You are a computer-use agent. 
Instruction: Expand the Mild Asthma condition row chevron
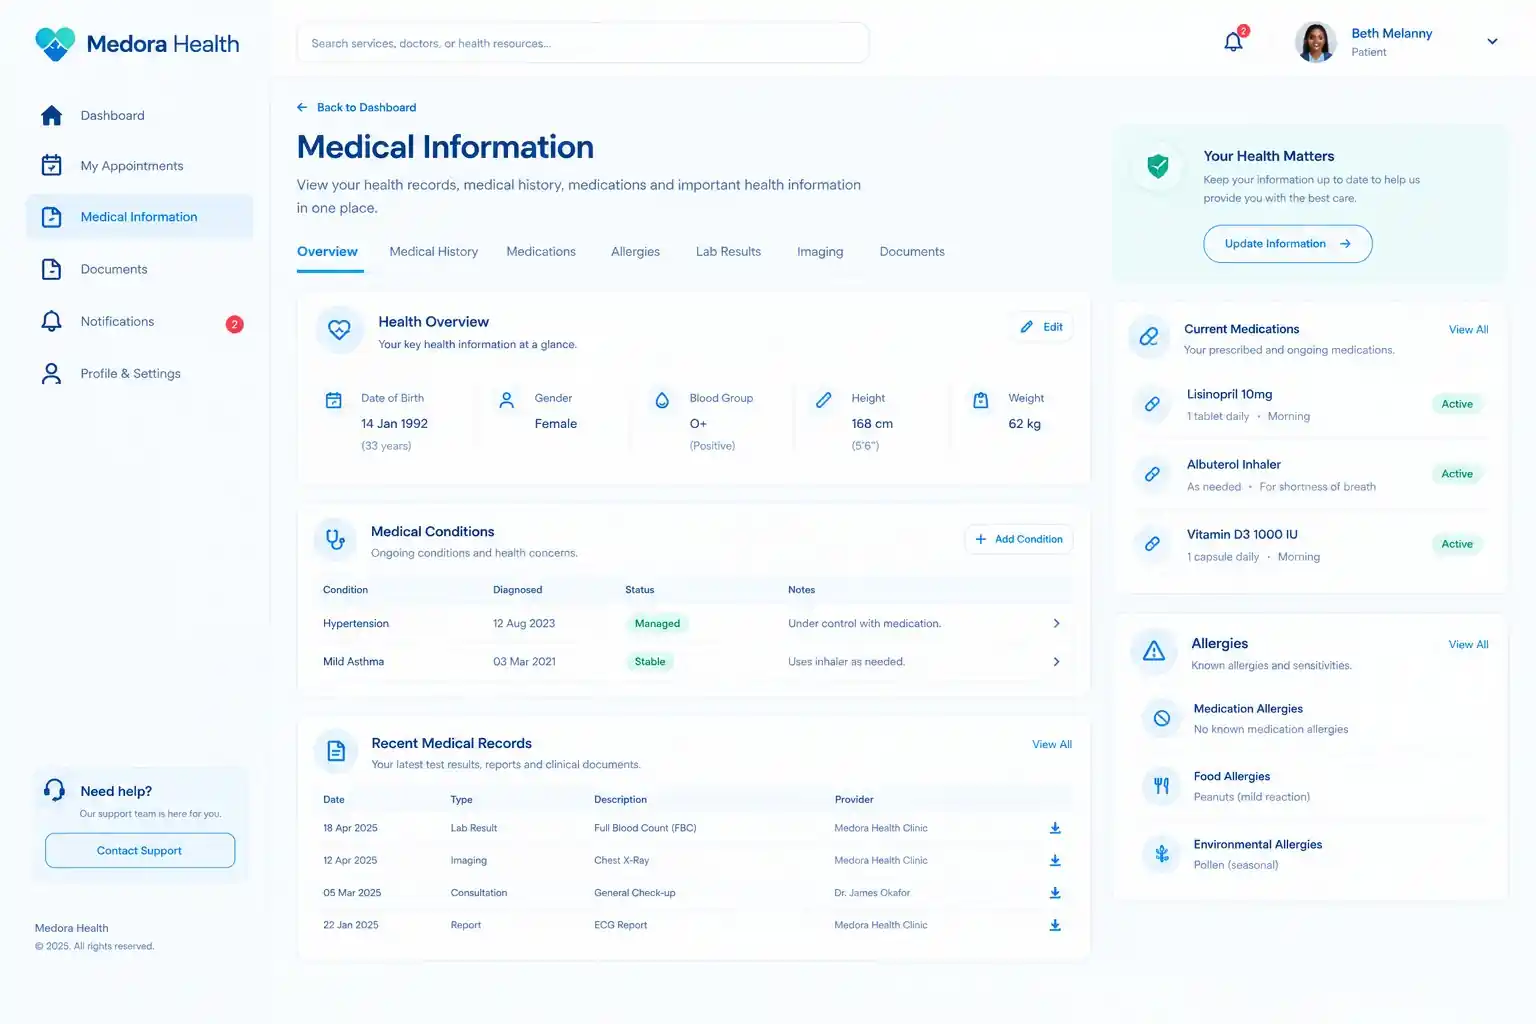coord(1056,662)
